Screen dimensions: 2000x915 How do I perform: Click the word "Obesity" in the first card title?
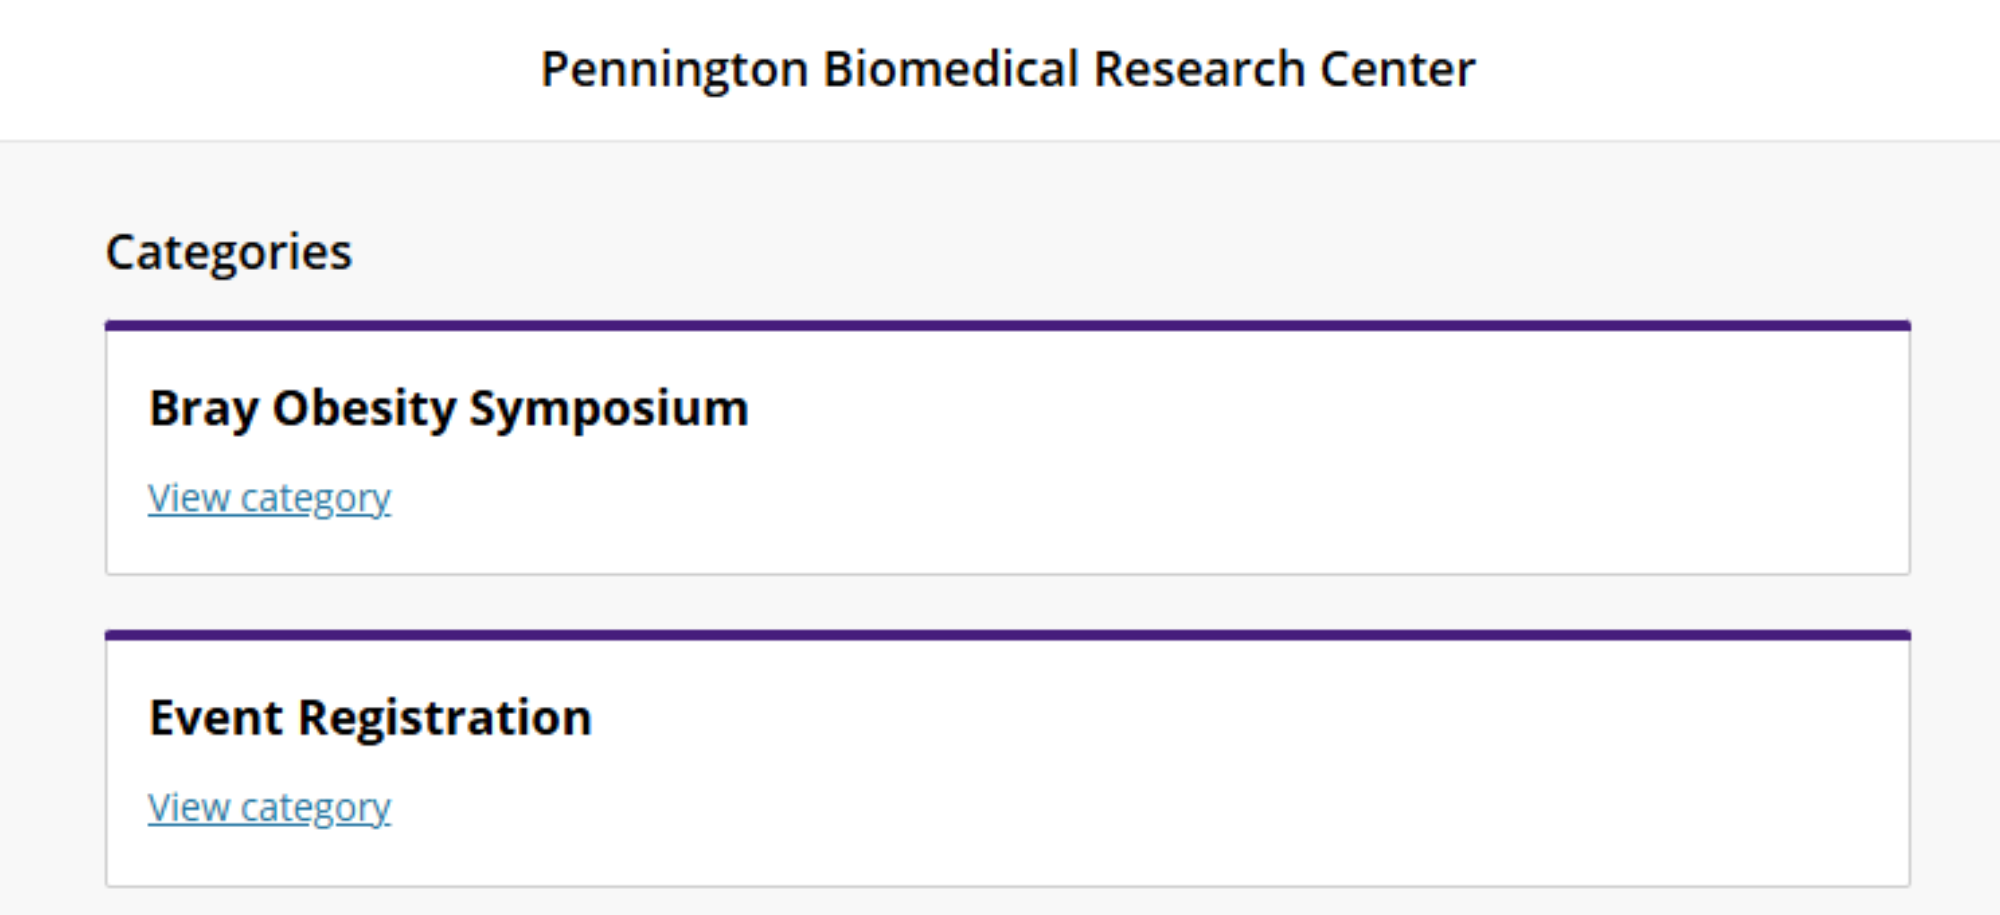tap(364, 408)
